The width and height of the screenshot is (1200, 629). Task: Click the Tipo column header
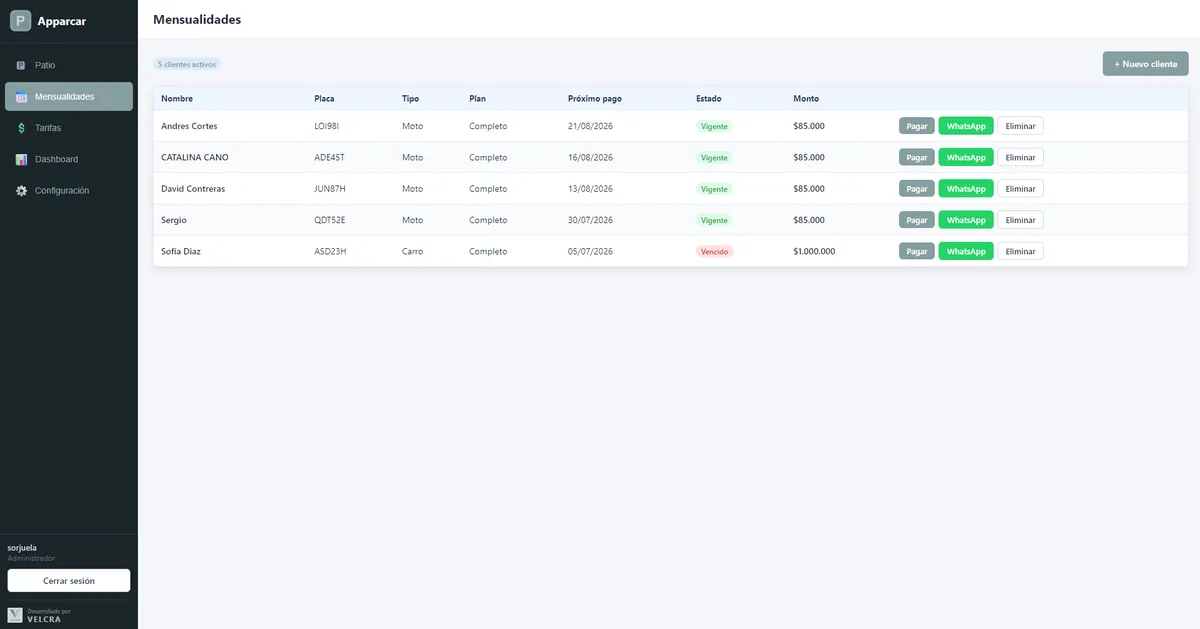point(411,99)
